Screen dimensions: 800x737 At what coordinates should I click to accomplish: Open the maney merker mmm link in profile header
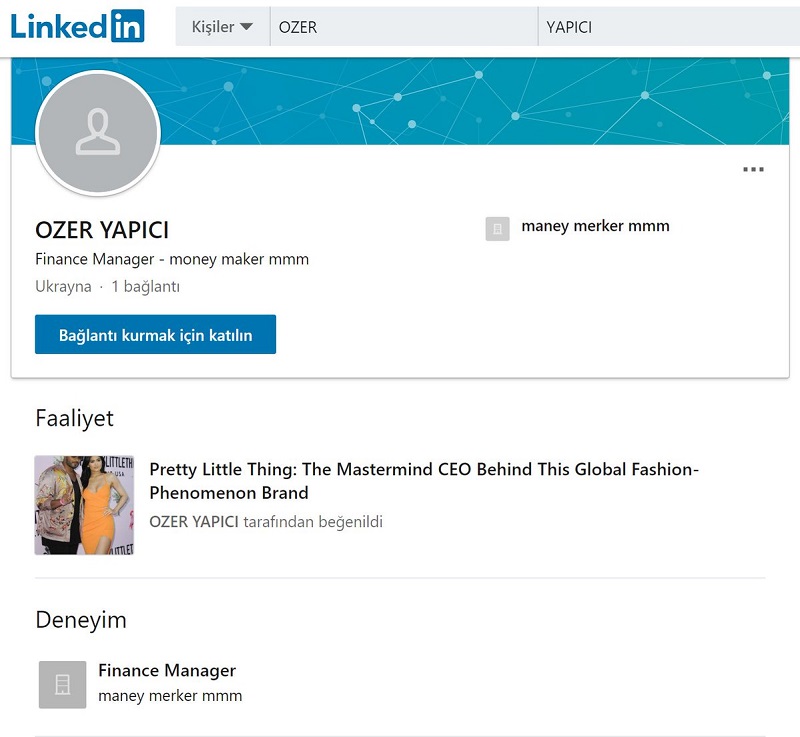(x=595, y=226)
